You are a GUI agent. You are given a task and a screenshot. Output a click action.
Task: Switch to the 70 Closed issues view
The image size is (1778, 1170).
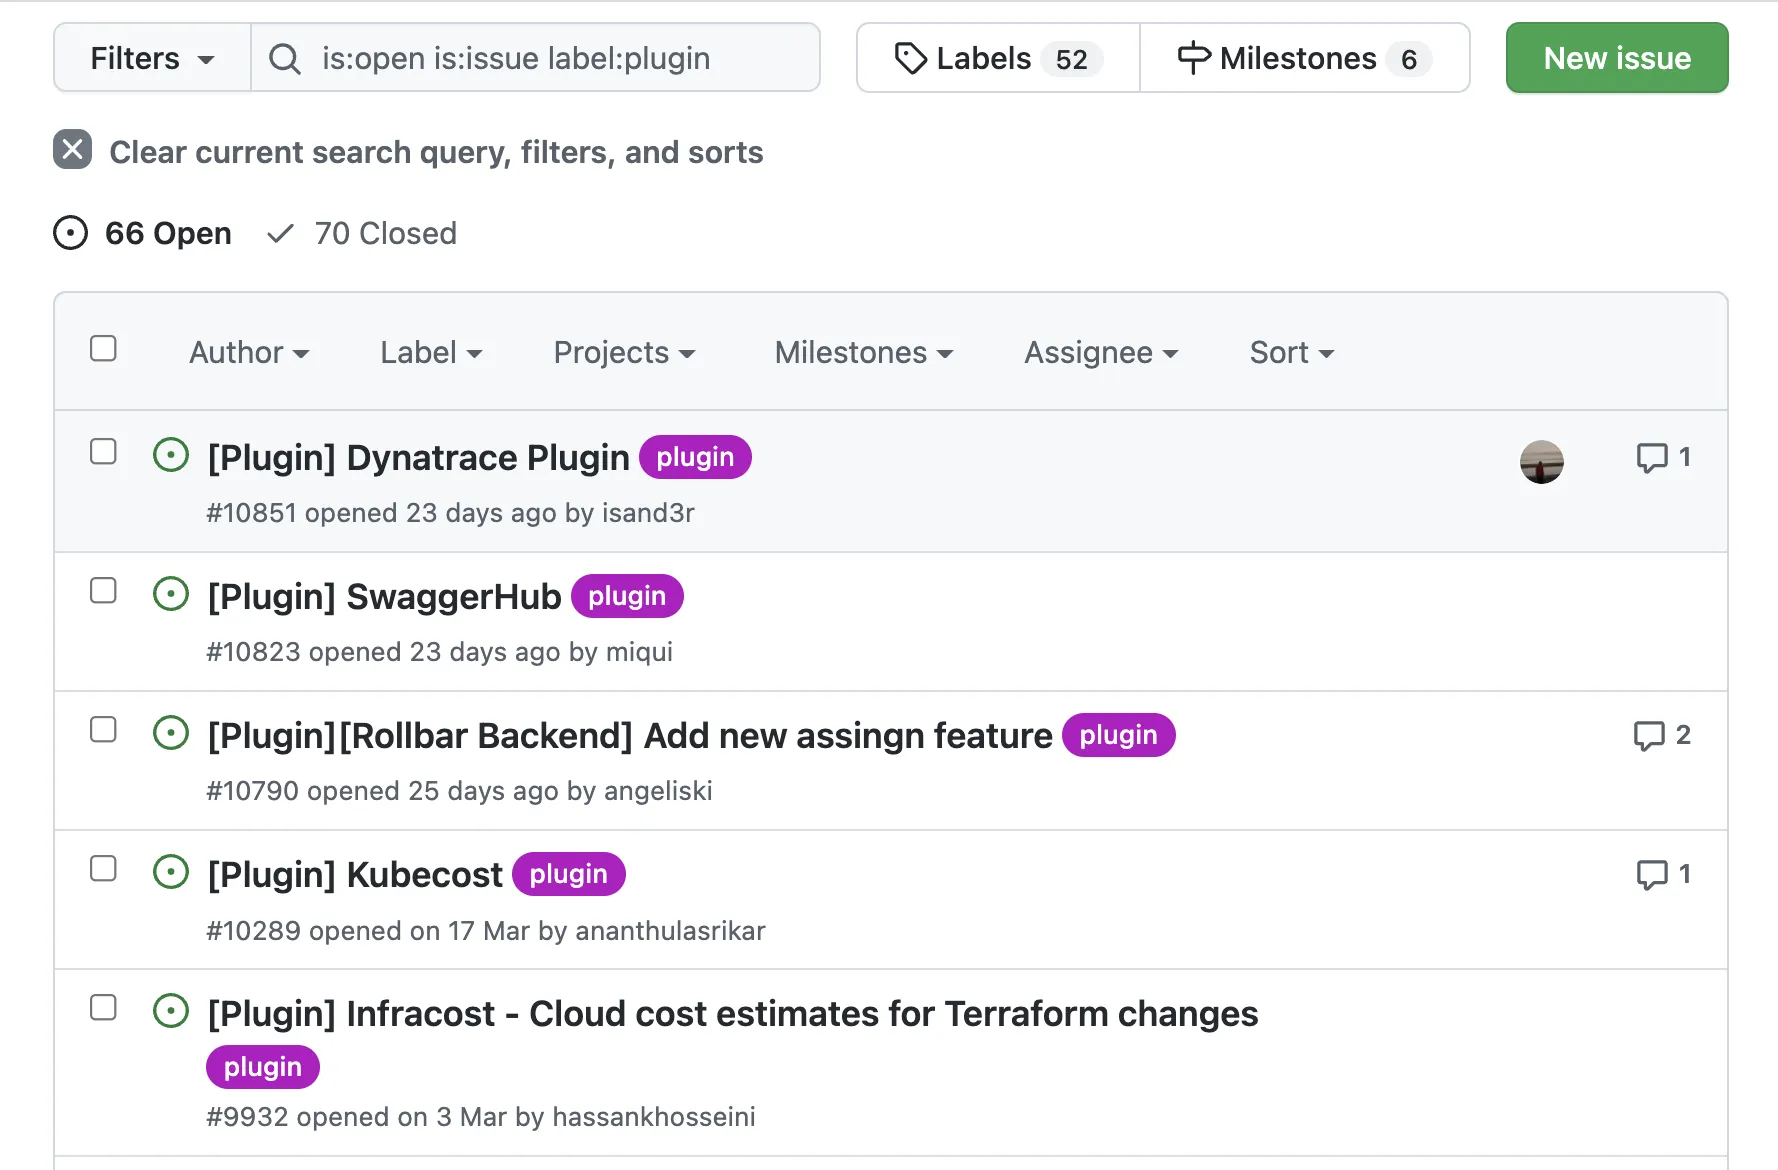384,233
